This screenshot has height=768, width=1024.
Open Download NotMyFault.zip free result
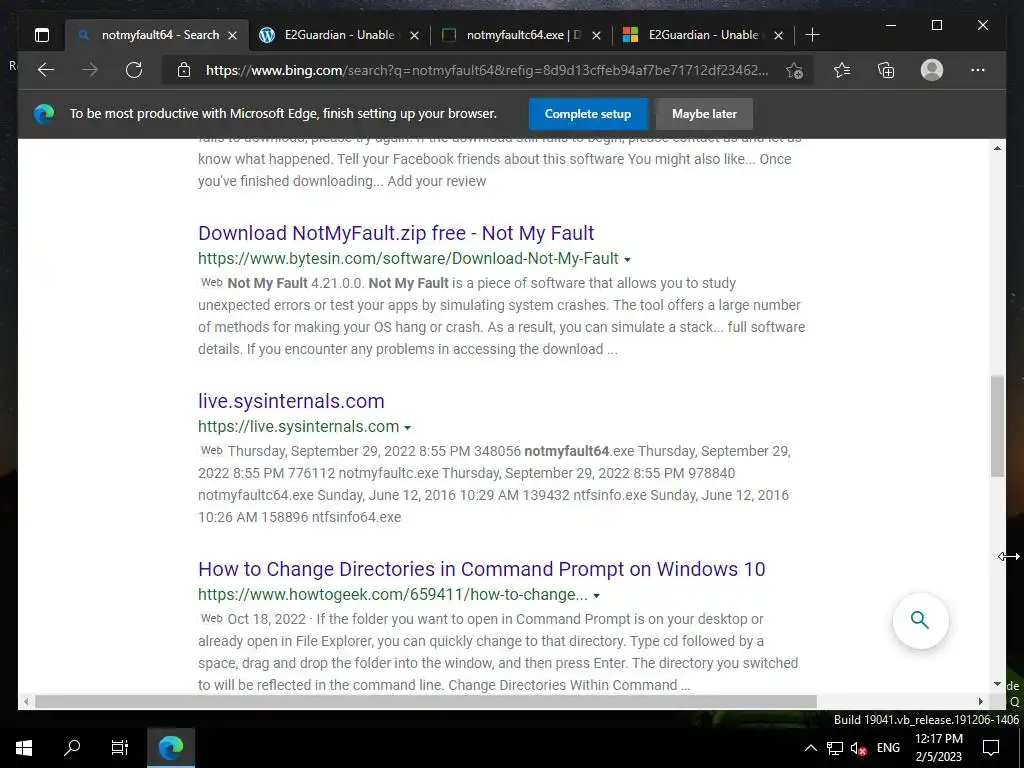(x=396, y=233)
